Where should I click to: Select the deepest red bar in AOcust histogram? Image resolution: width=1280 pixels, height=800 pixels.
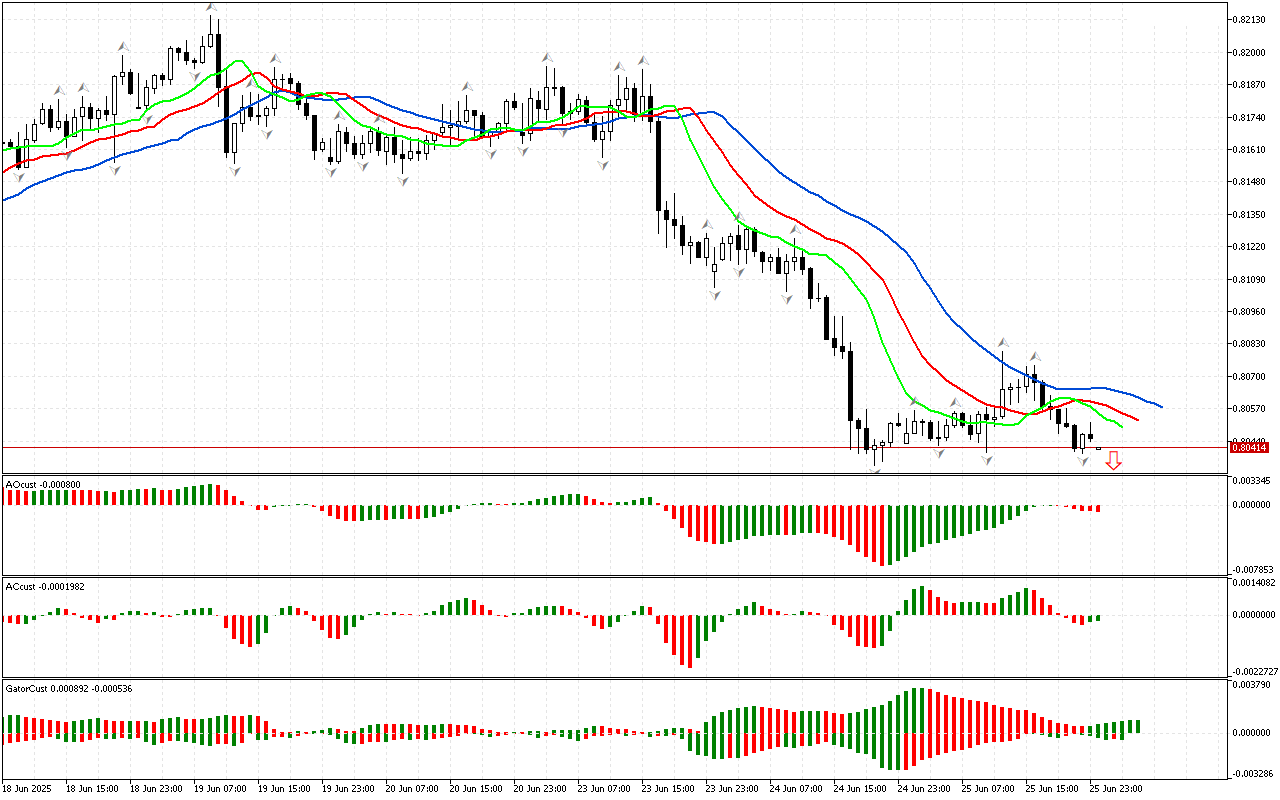click(880, 535)
